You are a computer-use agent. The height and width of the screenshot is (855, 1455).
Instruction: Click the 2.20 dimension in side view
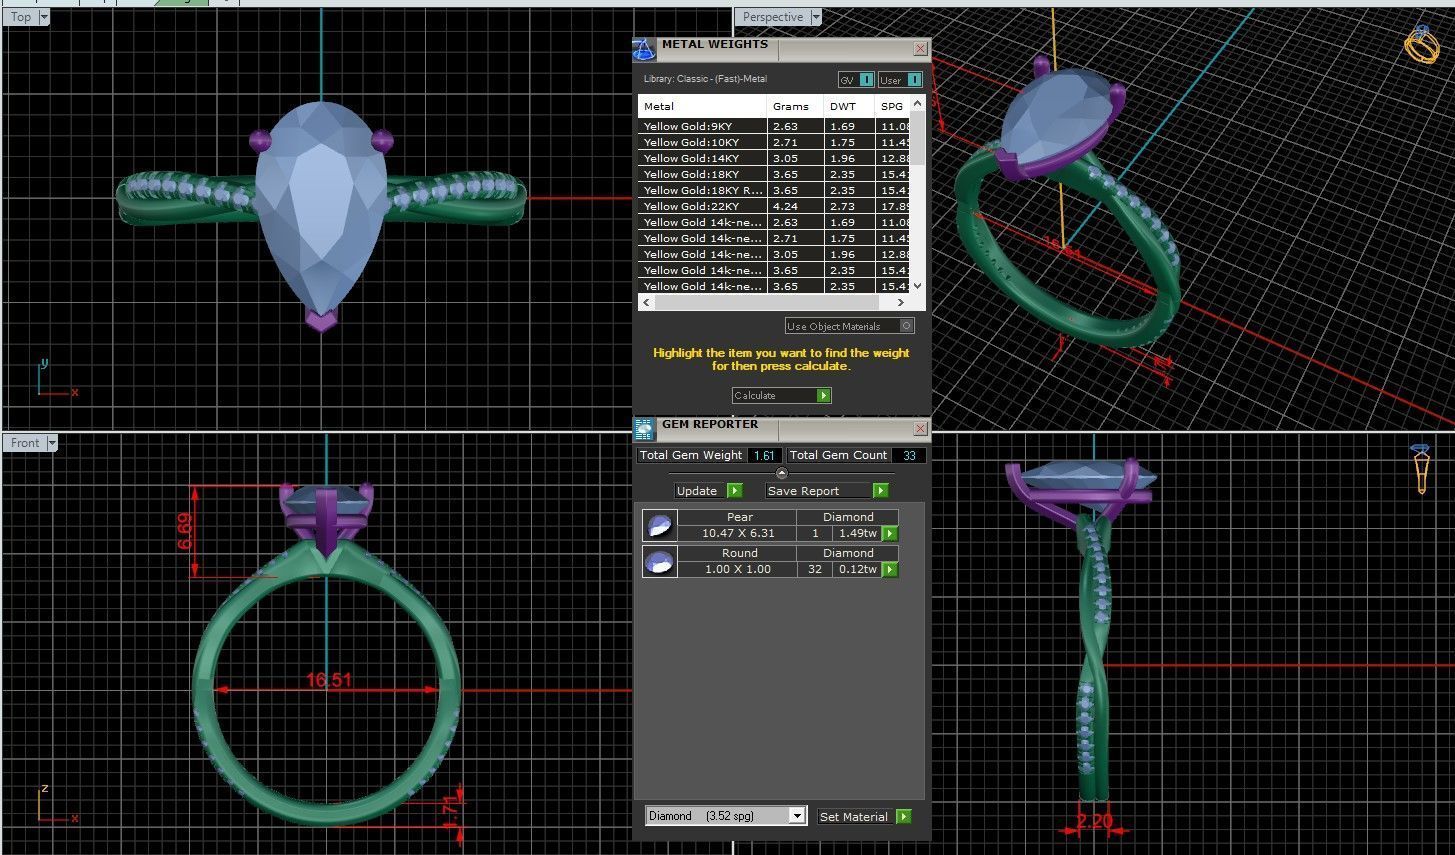click(x=1094, y=821)
